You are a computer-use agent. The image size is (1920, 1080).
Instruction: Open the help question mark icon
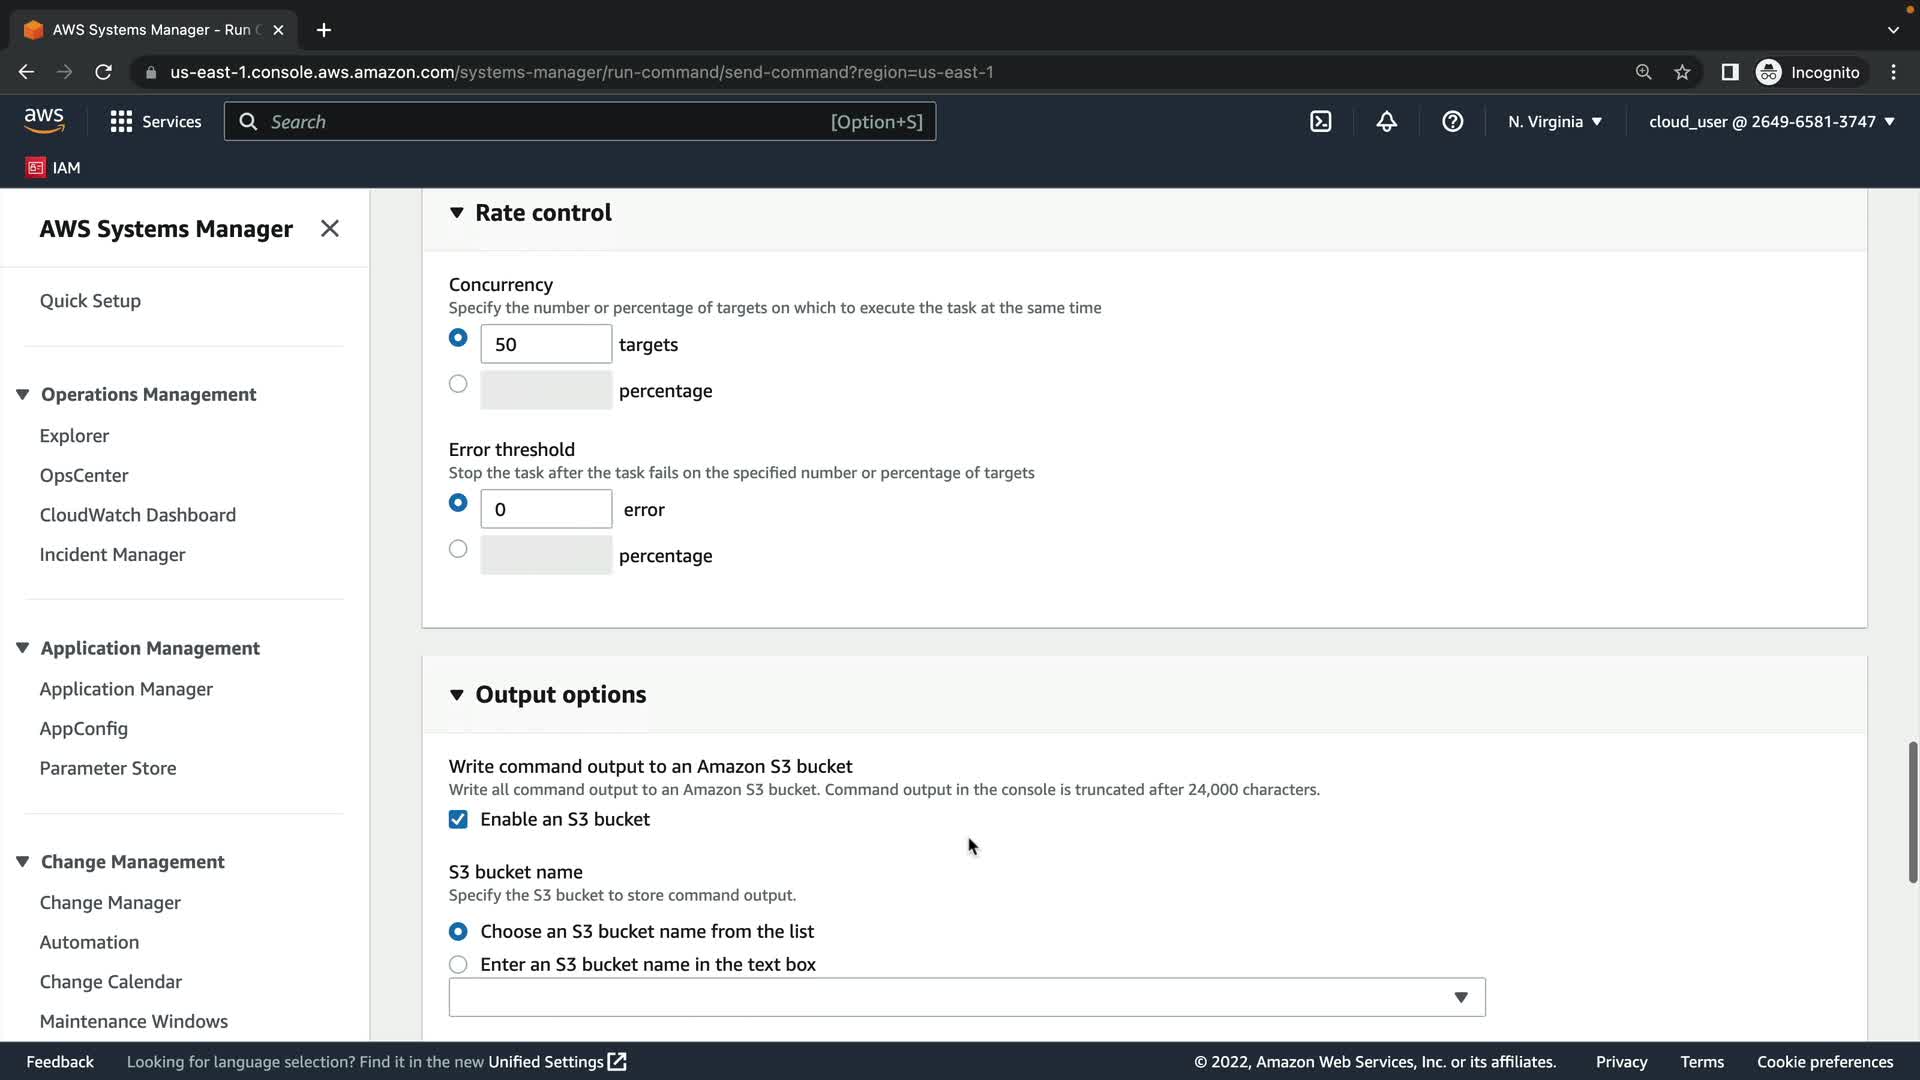(1452, 122)
